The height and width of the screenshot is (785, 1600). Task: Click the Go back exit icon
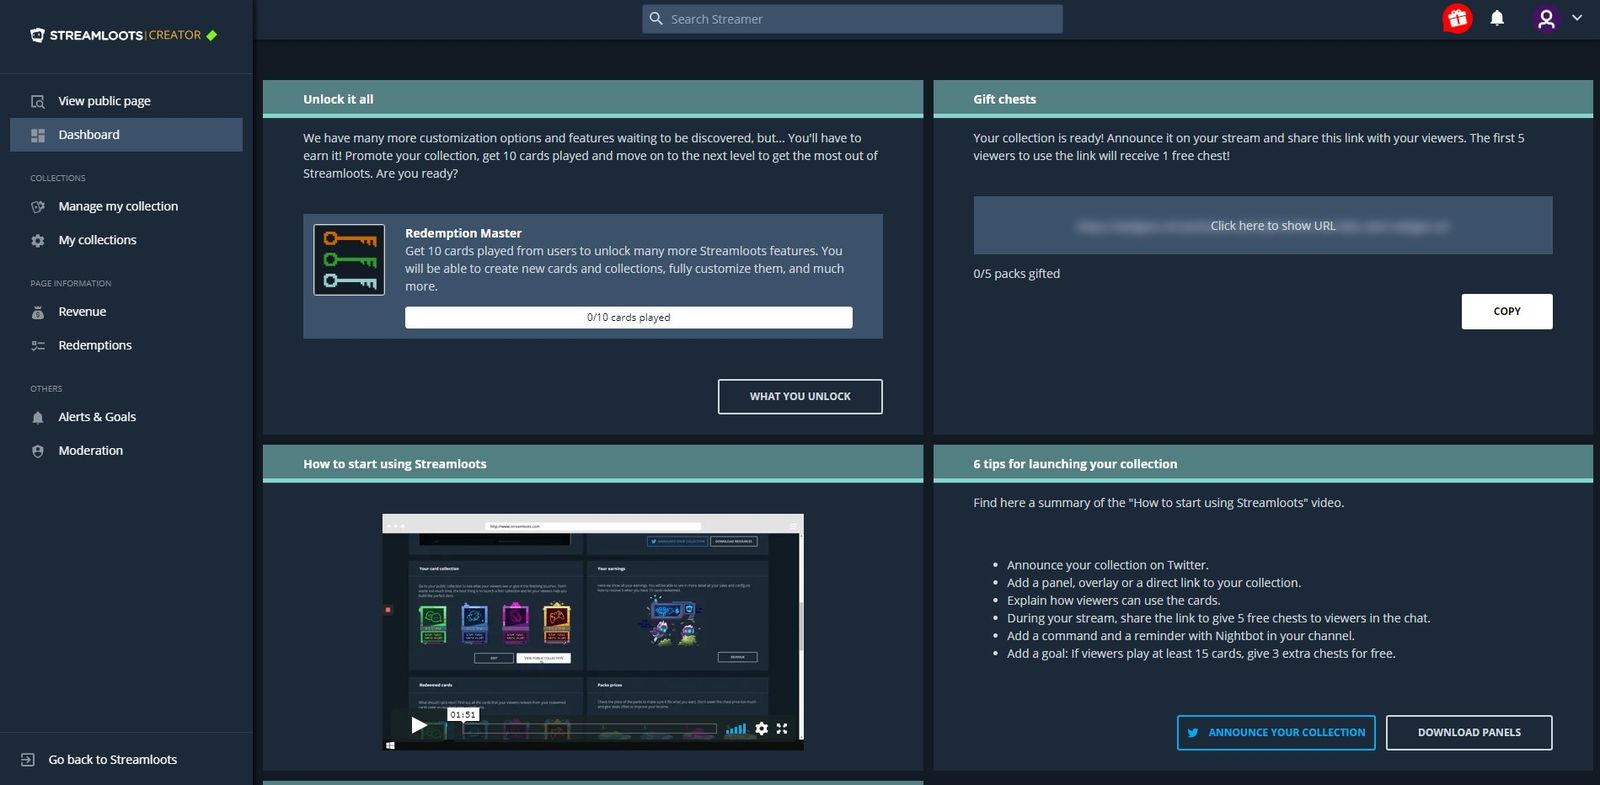28,760
